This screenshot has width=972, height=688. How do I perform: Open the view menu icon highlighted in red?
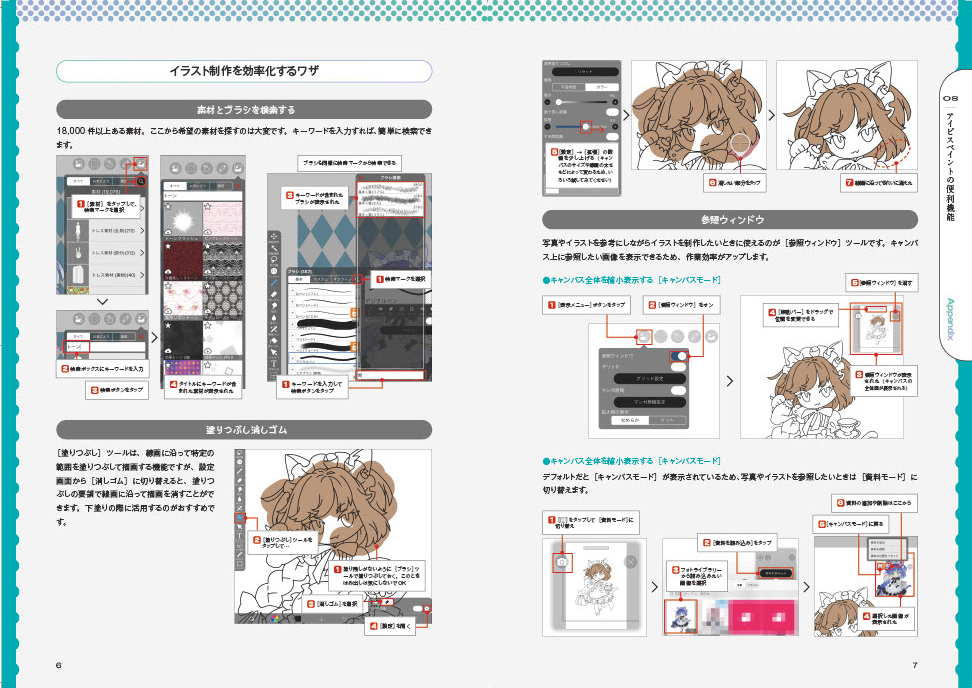tap(644, 337)
